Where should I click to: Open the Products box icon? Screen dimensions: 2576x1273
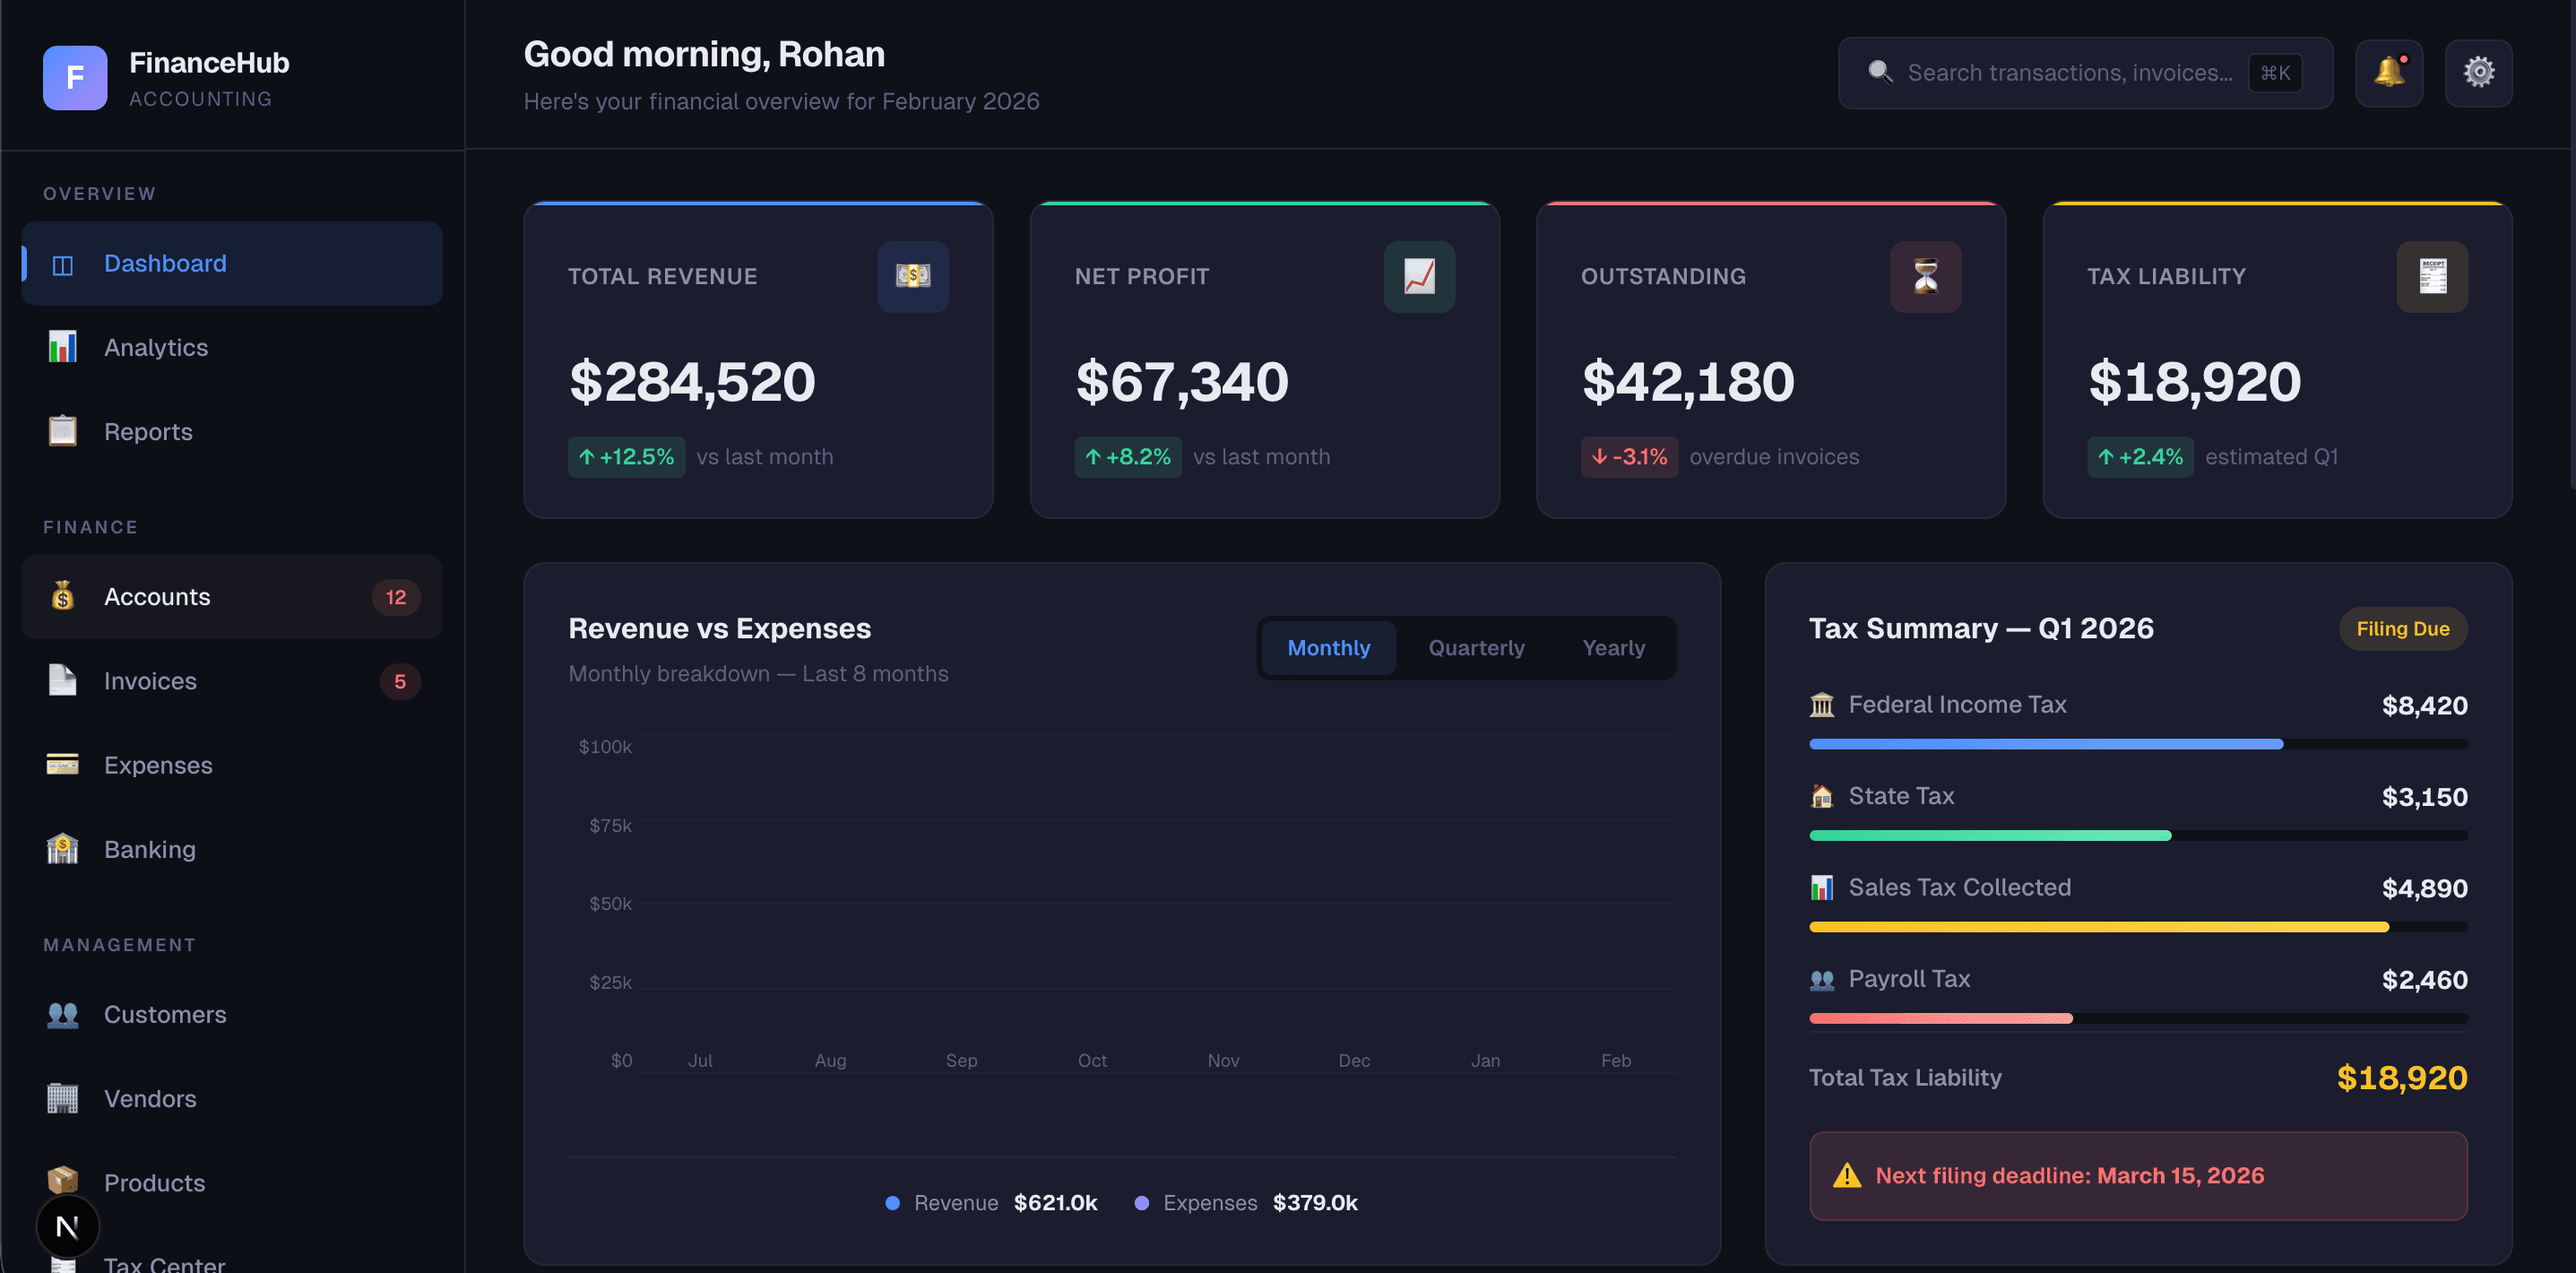62,1182
